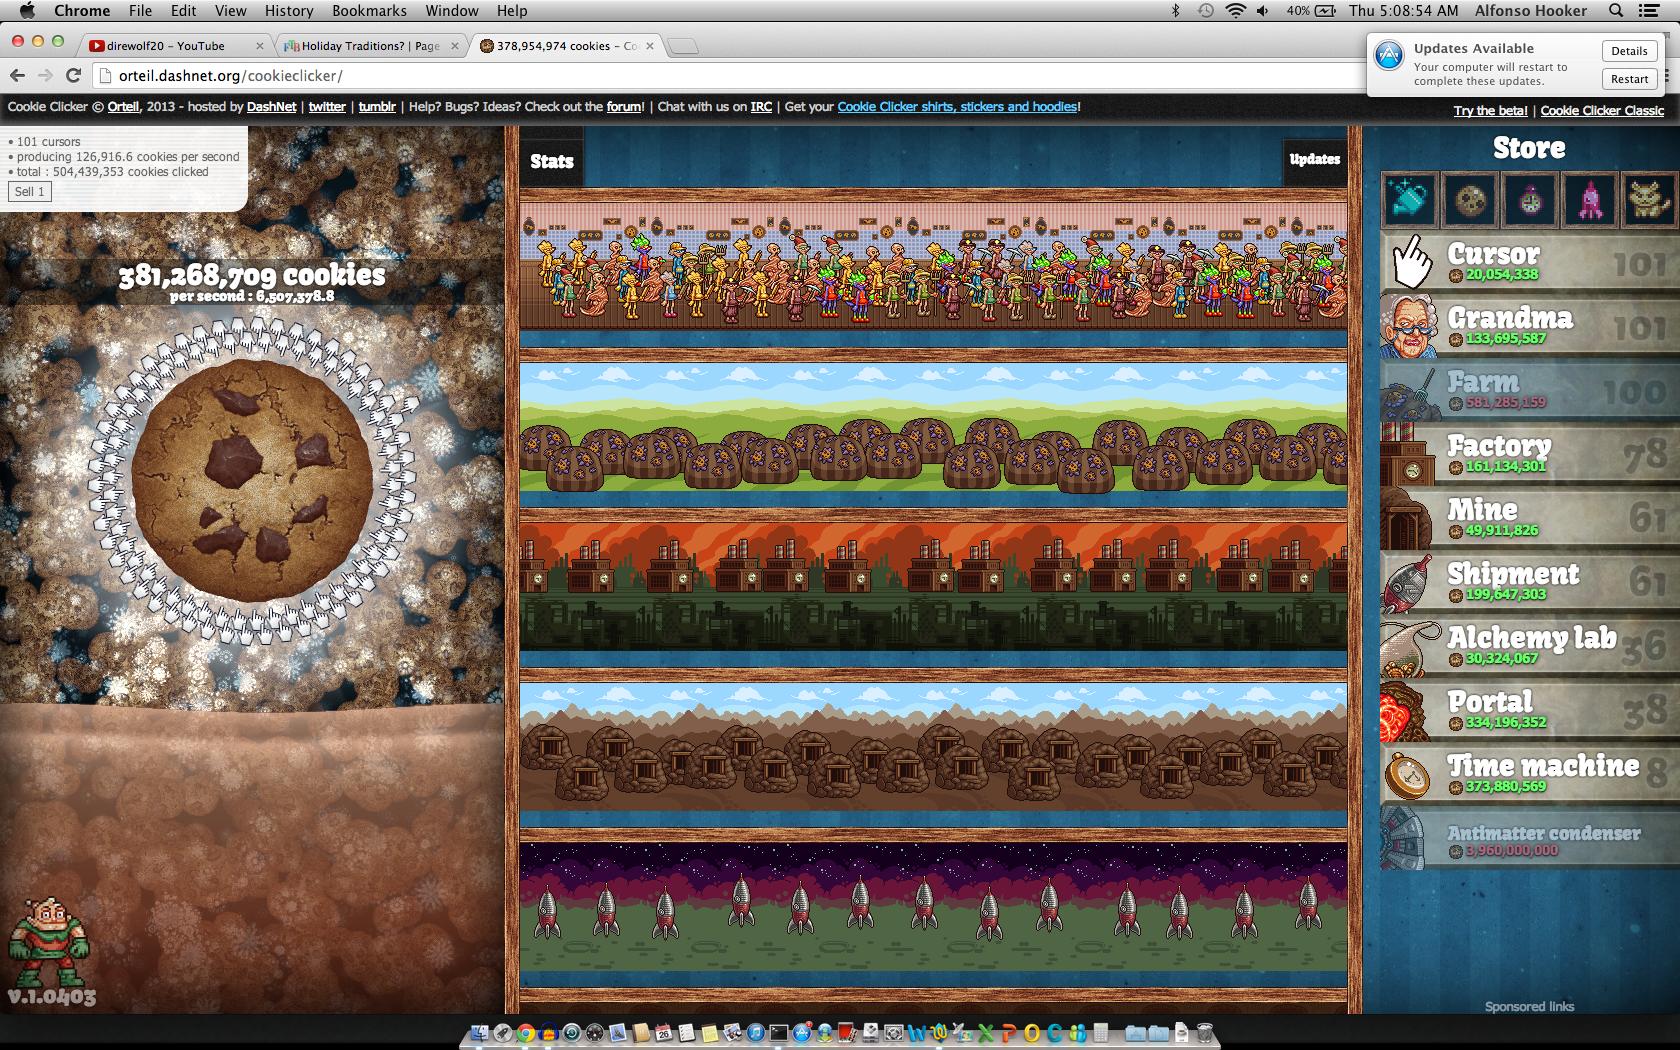Open the Edit menu
This screenshot has height=1050, width=1680.
(183, 11)
